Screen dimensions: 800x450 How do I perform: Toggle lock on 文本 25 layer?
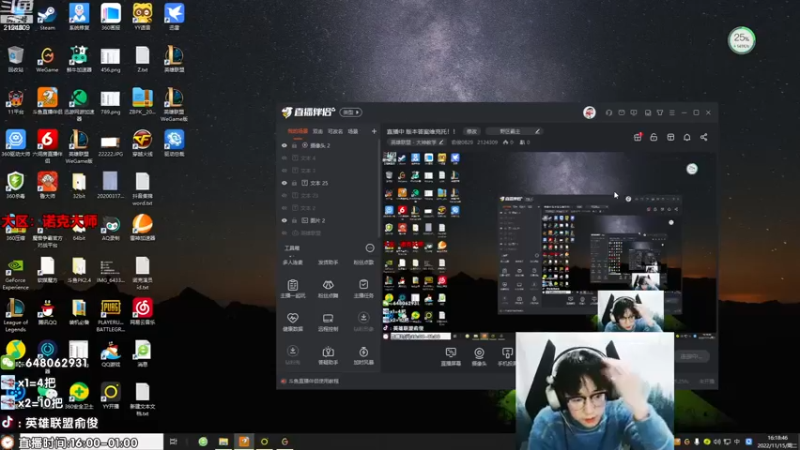pyautogui.click(x=294, y=183)
